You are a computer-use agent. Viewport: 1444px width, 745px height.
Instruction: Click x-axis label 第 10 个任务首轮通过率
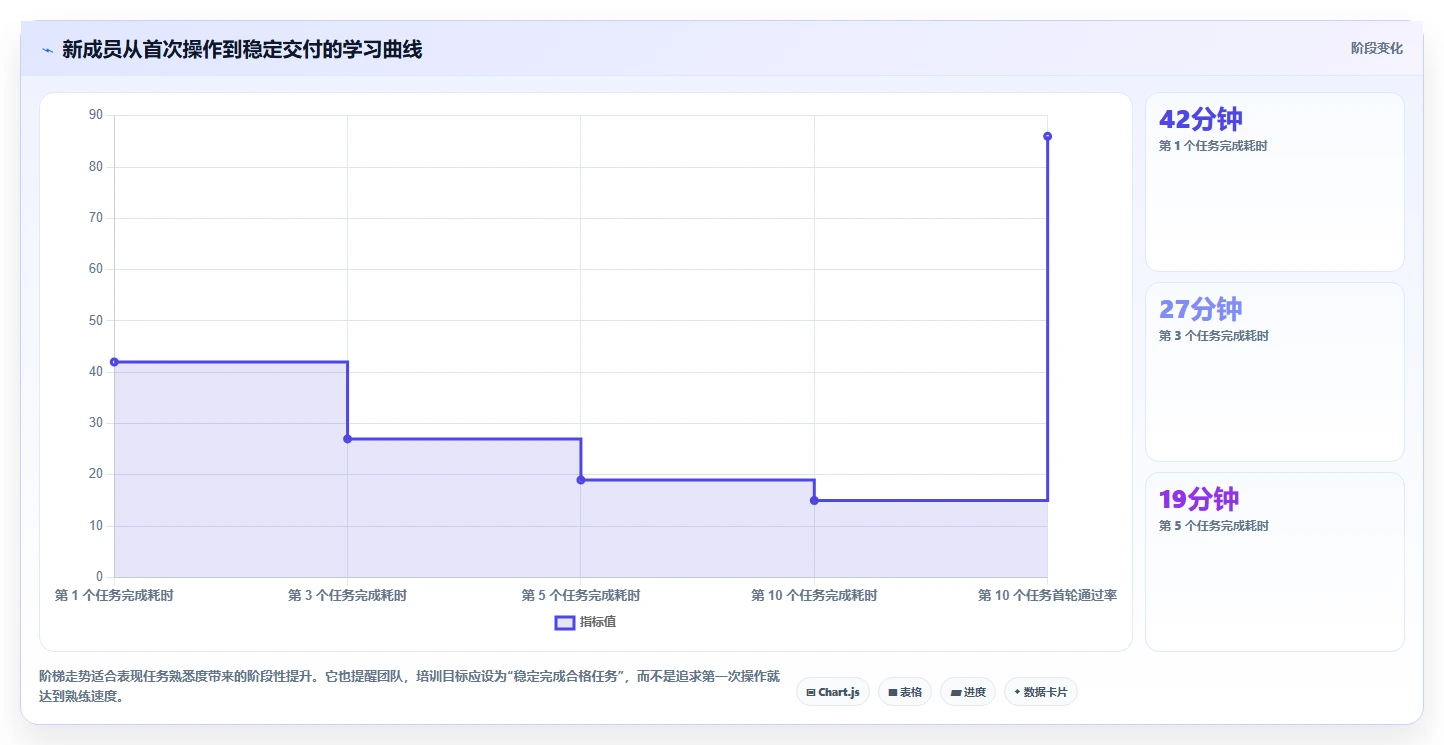coord(1047,595)
